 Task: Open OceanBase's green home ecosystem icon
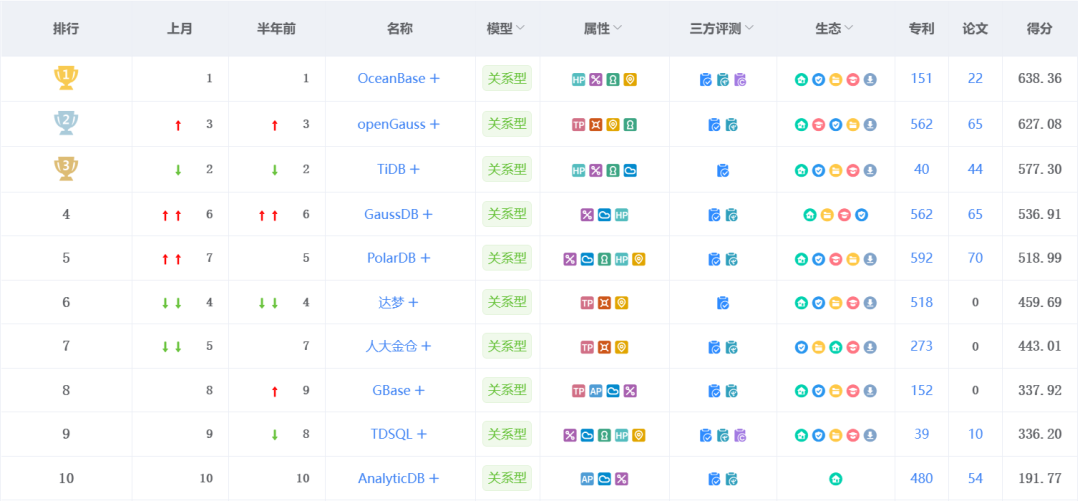tap(801, 80)
